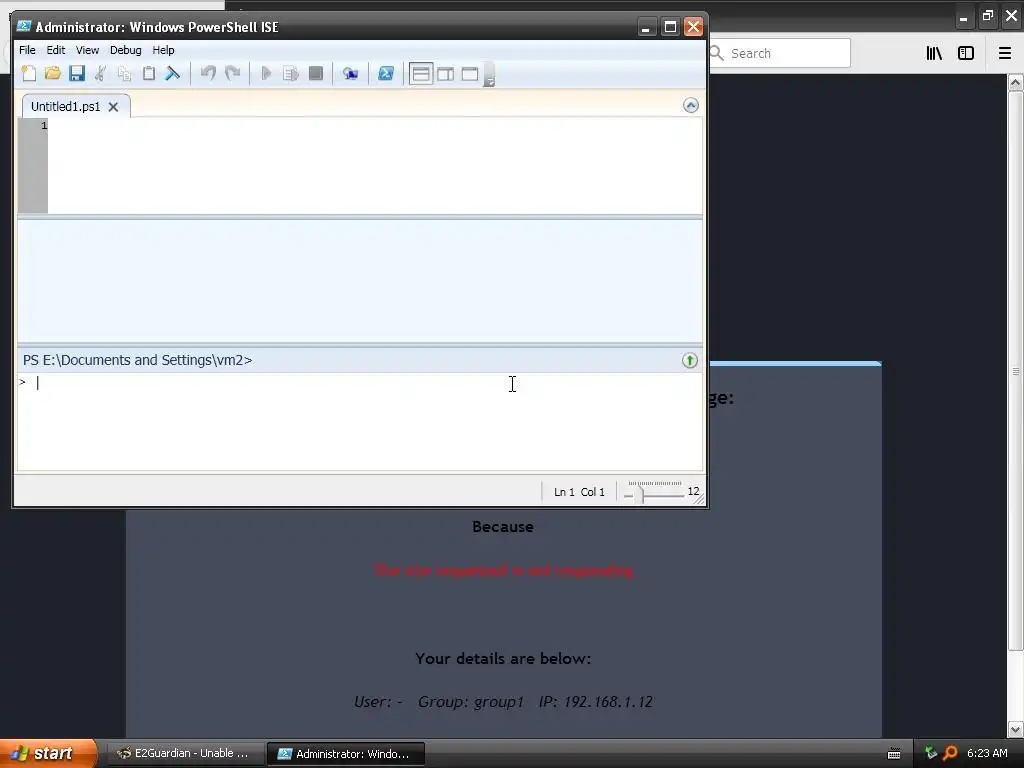Click the browser Search field
The image size is (1024, 768).
(x=780, y=53)
